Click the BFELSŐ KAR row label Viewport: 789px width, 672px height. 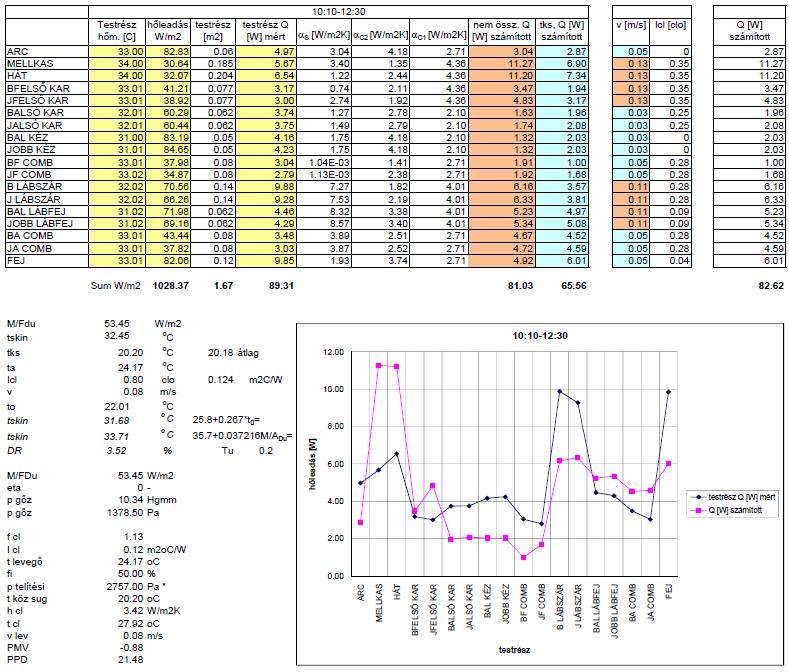click(x=47, y=89)
